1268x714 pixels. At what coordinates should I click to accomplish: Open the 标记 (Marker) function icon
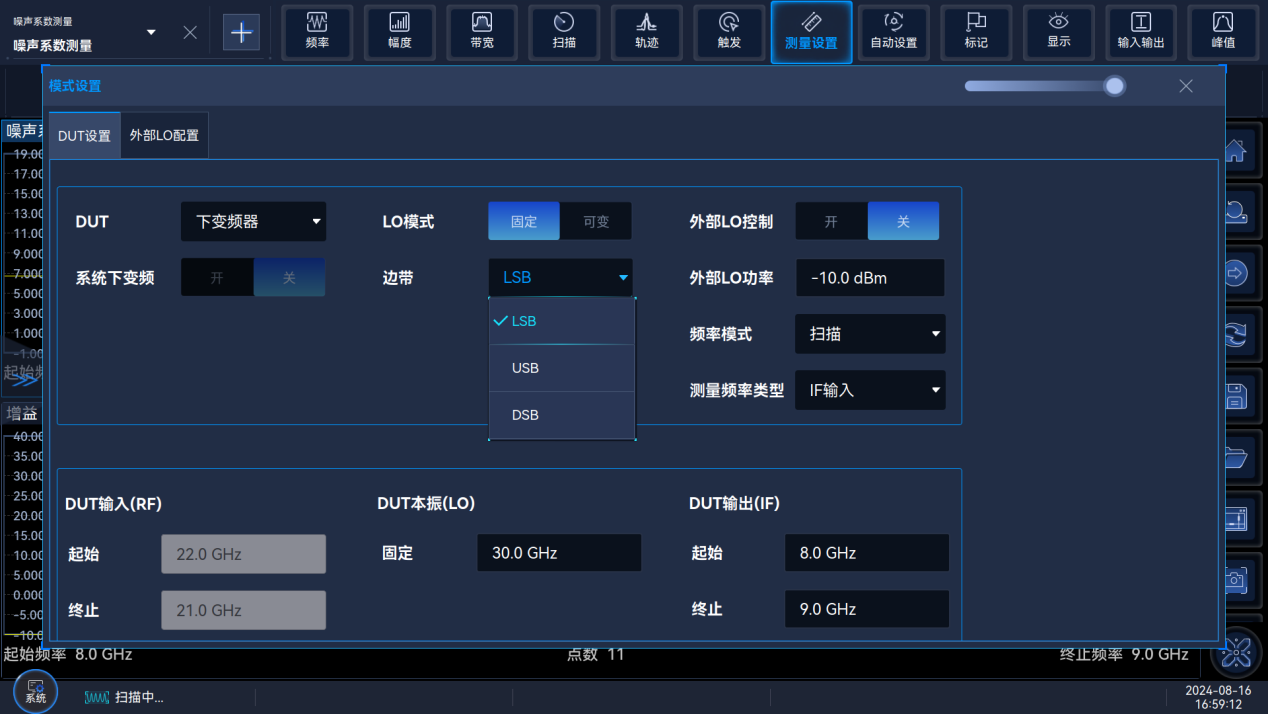[976, 32]
